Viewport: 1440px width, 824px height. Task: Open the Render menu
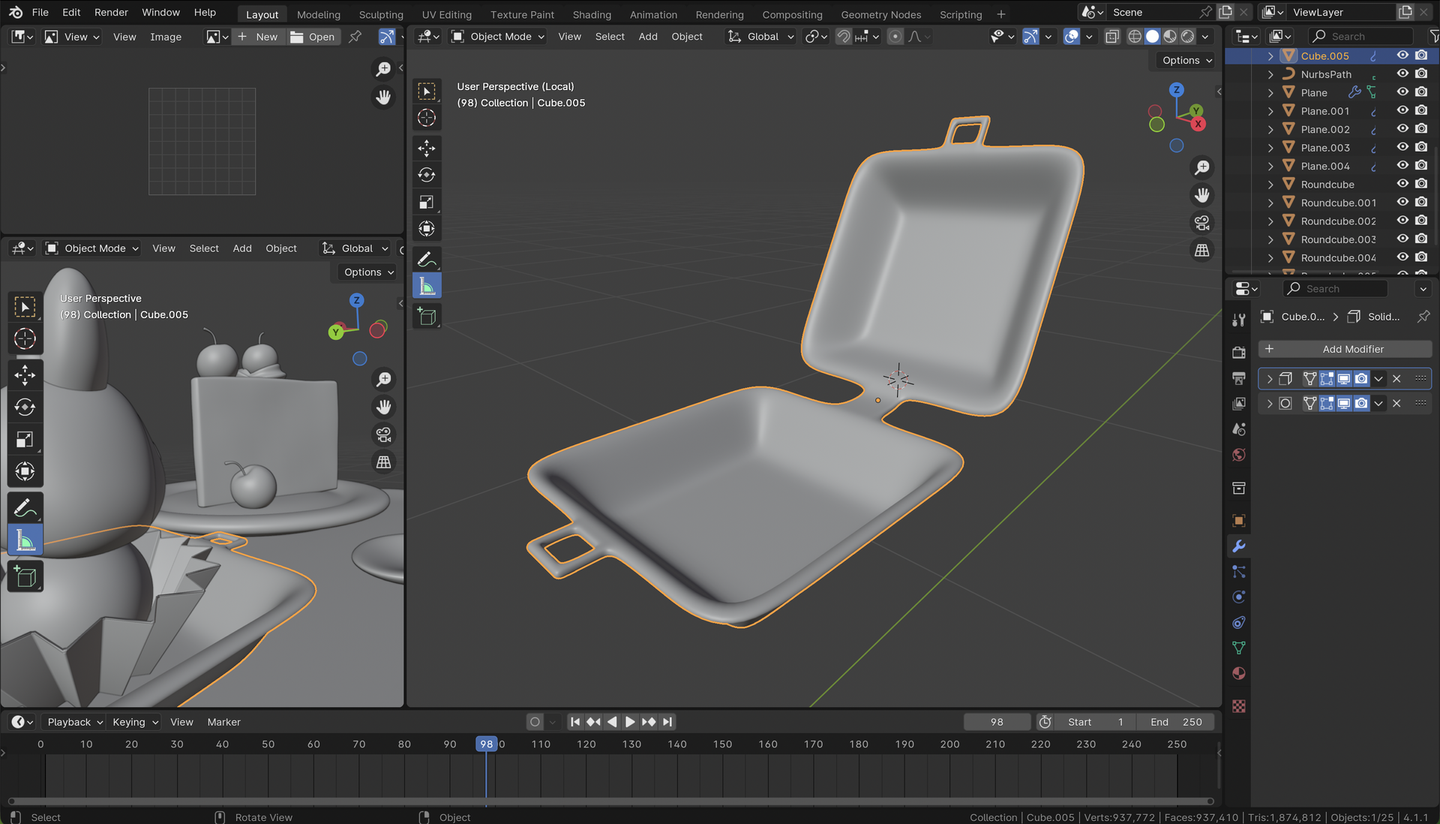(x=111, y=12)
